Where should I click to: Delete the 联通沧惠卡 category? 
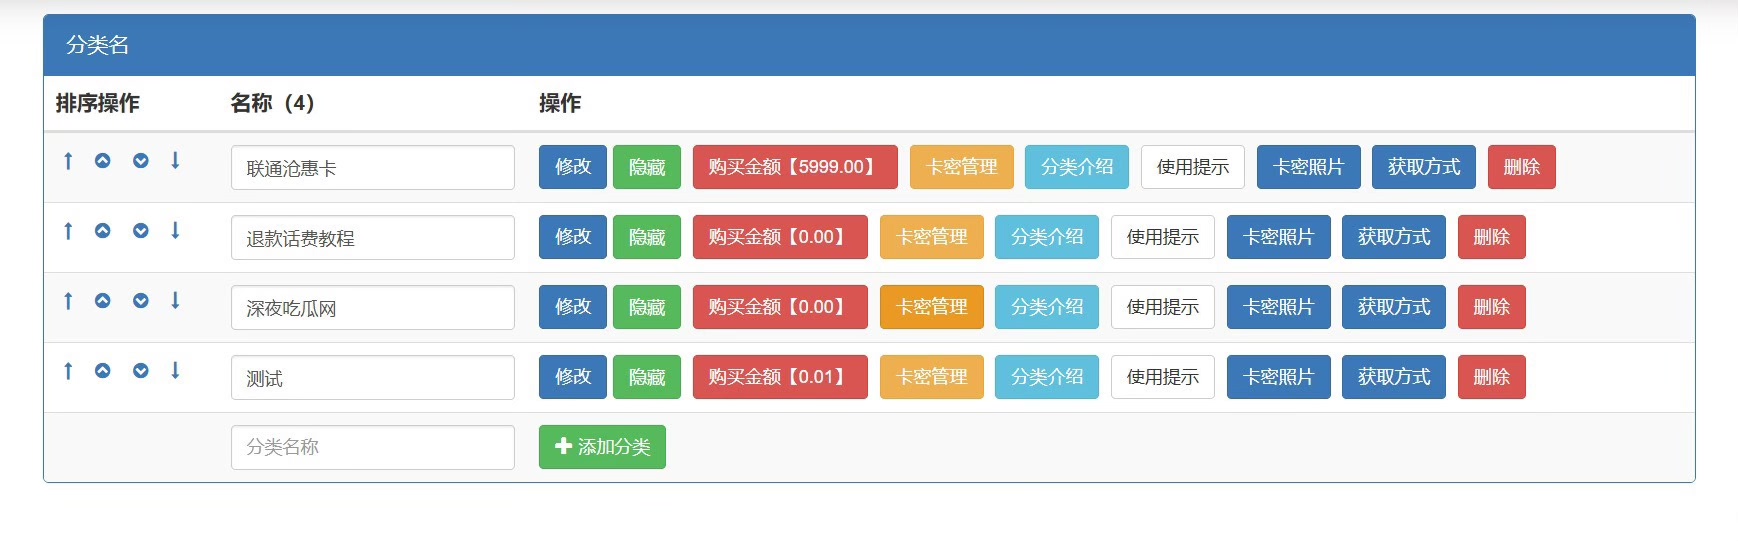tap(1522, 167)
